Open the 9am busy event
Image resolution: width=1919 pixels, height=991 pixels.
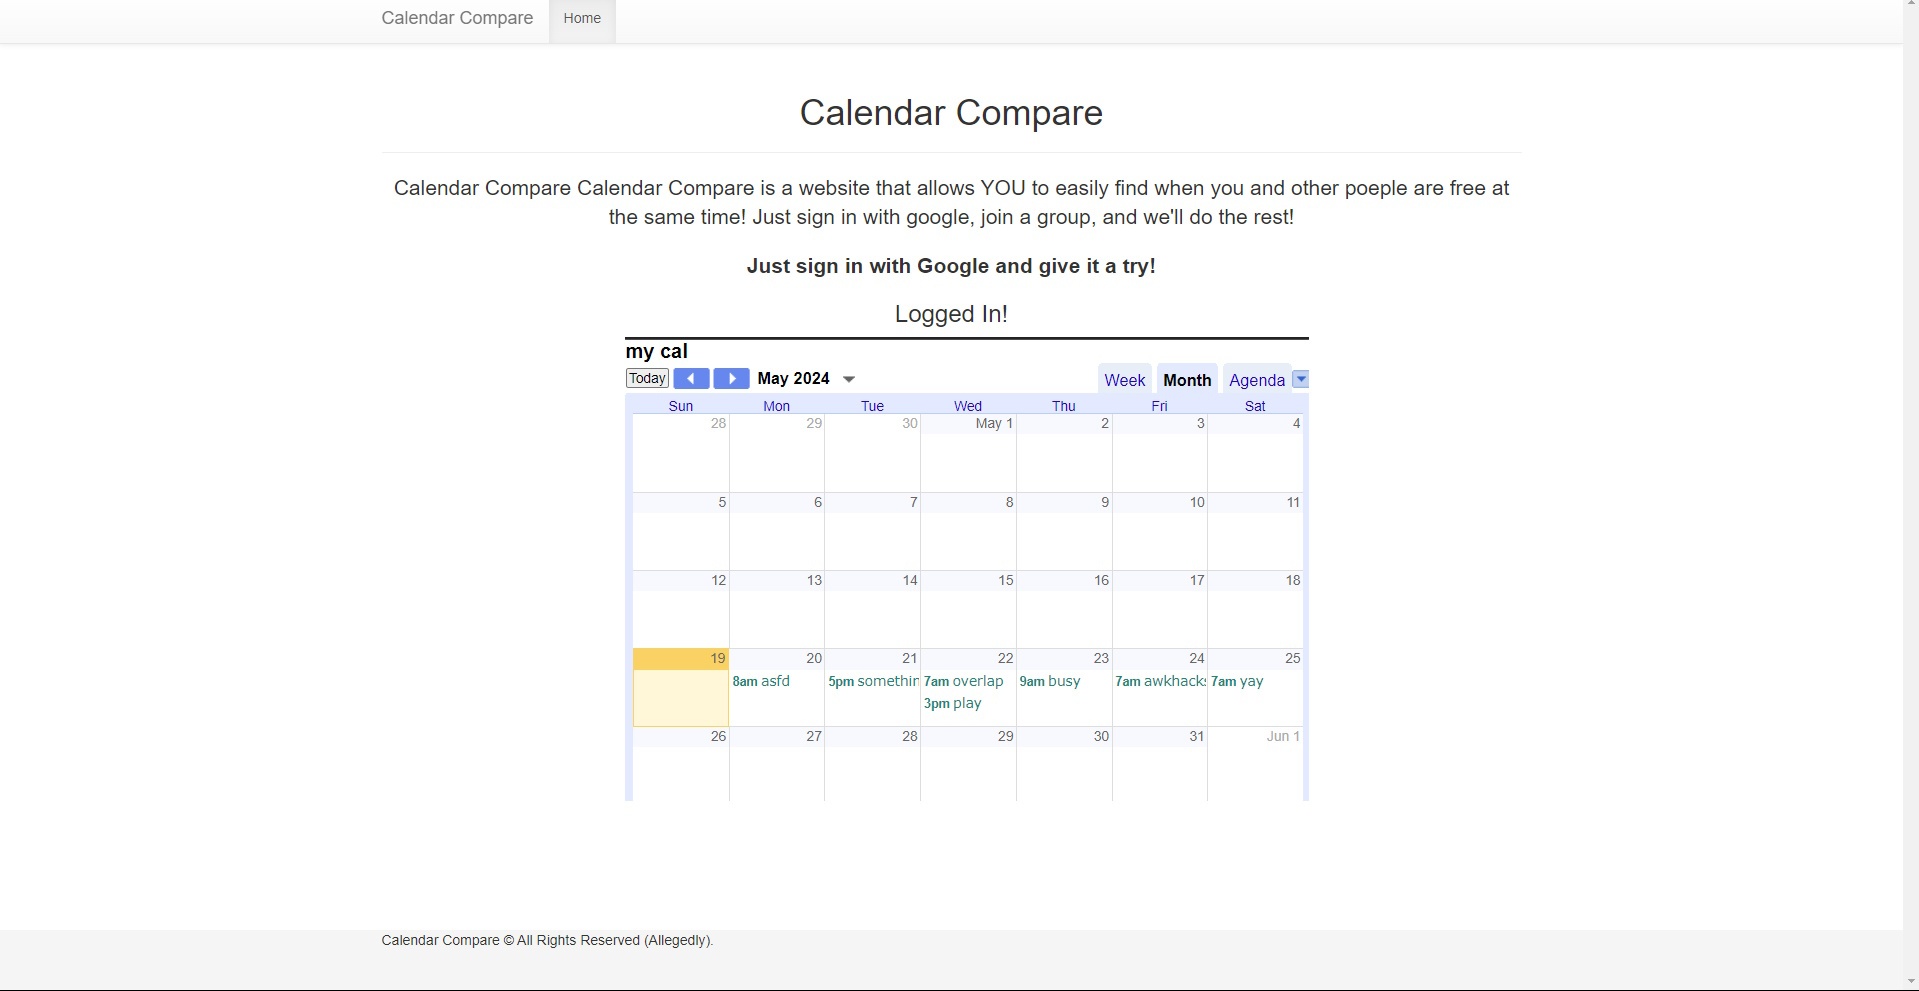(x=1050, y=682)
